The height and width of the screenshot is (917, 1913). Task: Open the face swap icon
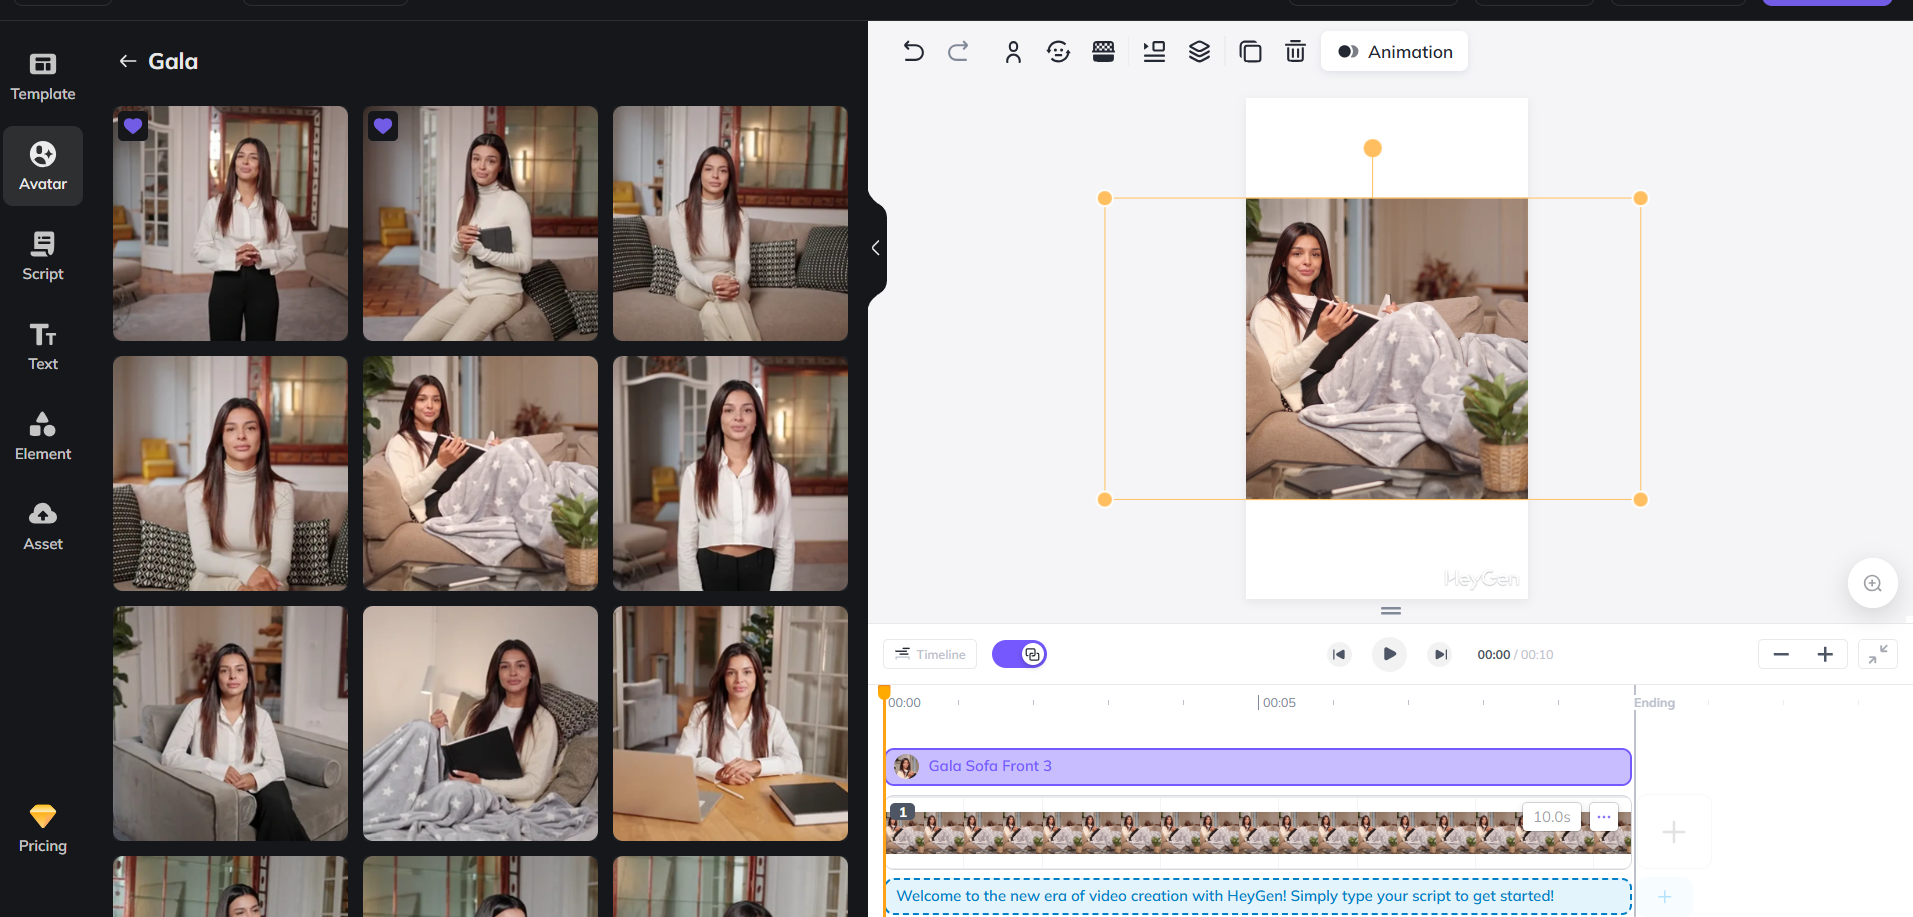coord(1058,52)
